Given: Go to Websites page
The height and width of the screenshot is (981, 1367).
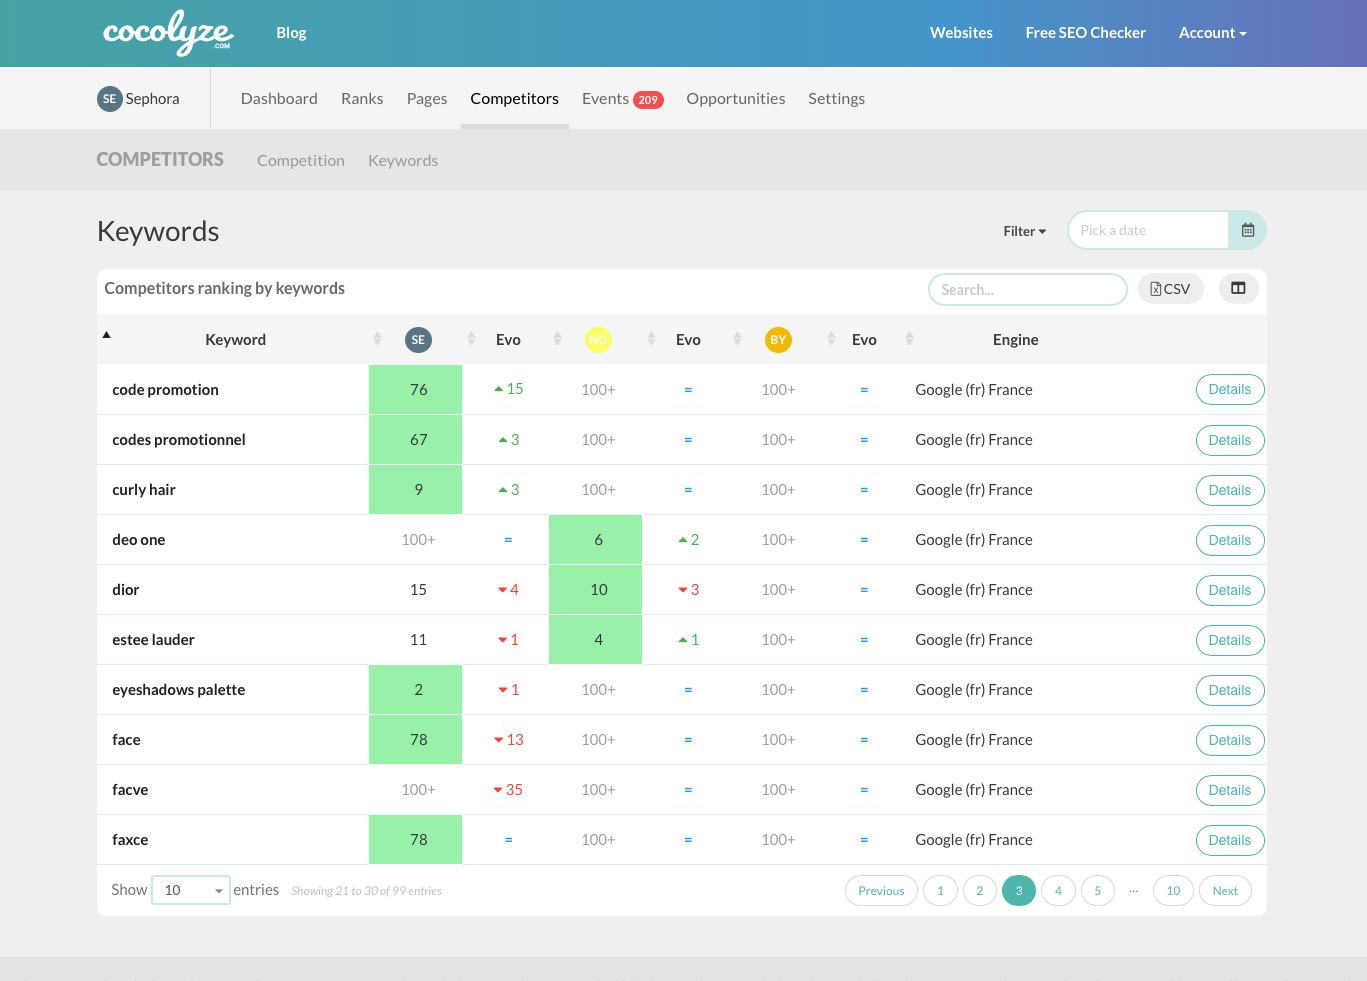Looking at the screenshot, I should [x=961, y=33].
